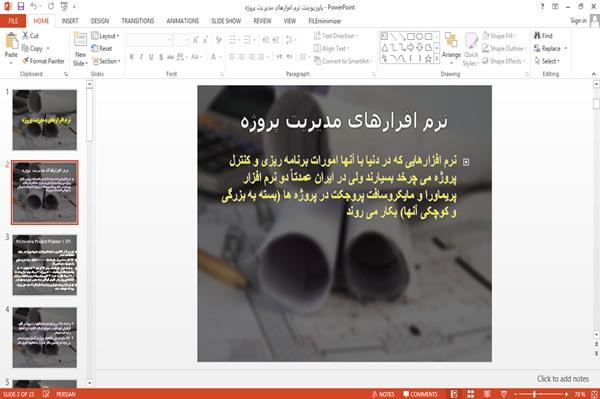Click Sign in link

[x=578, y=21]
